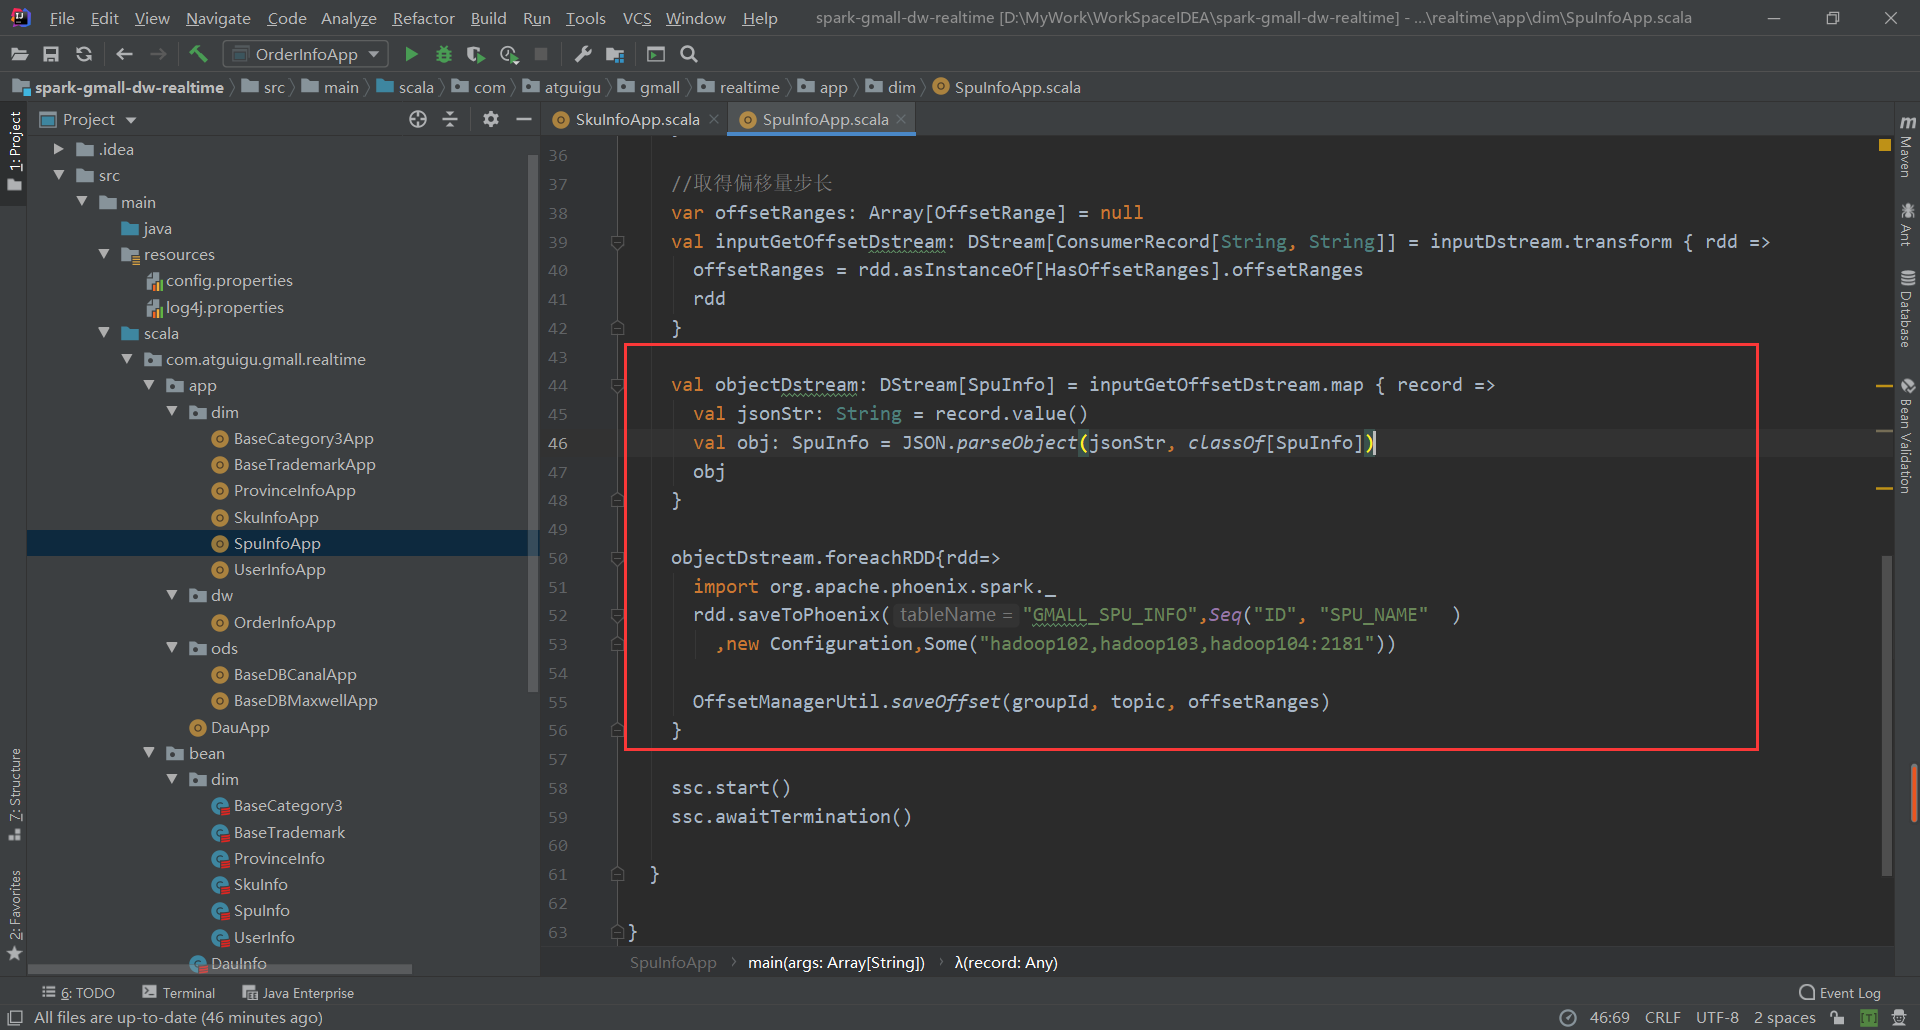The image size is (1920, 1030).
Task: Open Project Structure icon
Action: point(615,54)
